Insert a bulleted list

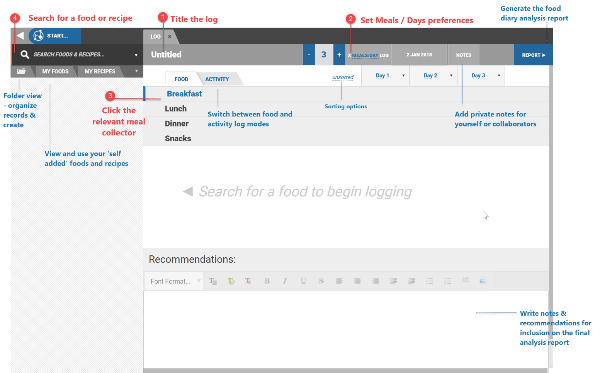point(429,281)
